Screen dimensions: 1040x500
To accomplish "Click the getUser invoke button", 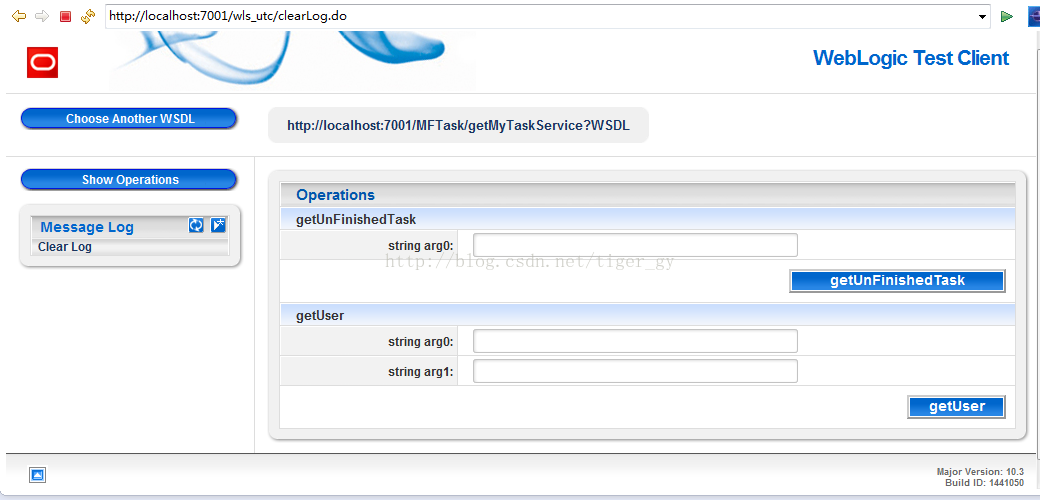I will (x=956, y=406).
